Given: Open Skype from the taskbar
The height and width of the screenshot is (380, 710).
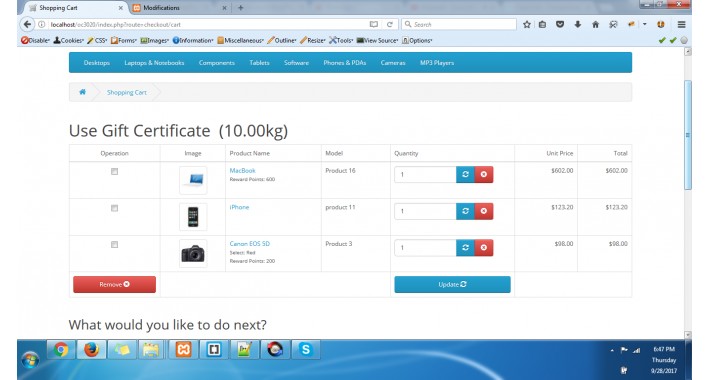Looking at the screenshot, I should 306,350.
